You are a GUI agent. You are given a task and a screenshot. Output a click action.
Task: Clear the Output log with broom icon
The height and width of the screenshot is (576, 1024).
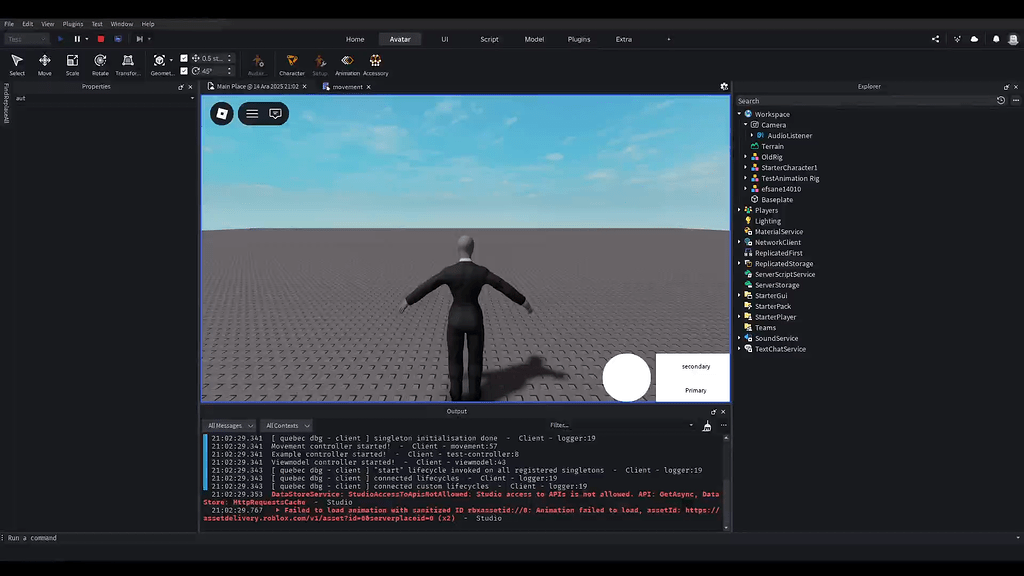coord(707,427)
